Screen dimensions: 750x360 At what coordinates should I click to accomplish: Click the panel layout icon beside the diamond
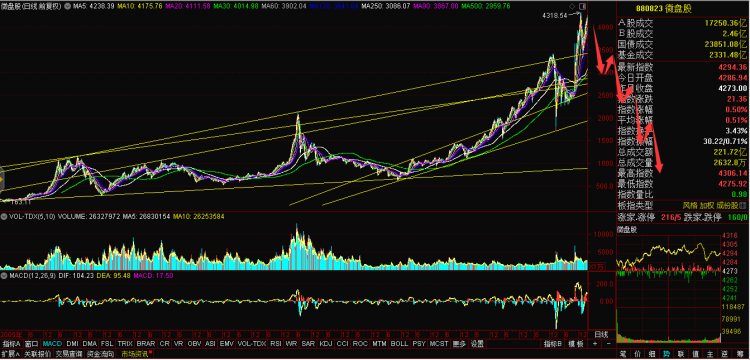(581, 6)
